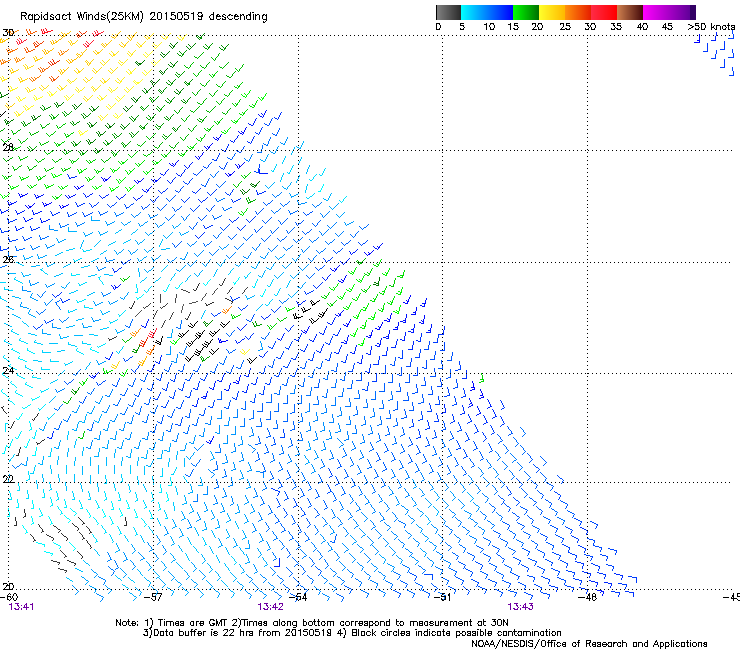Click the latitude label '26'
The width and height of the screenshot is (740, 650).
8,260
